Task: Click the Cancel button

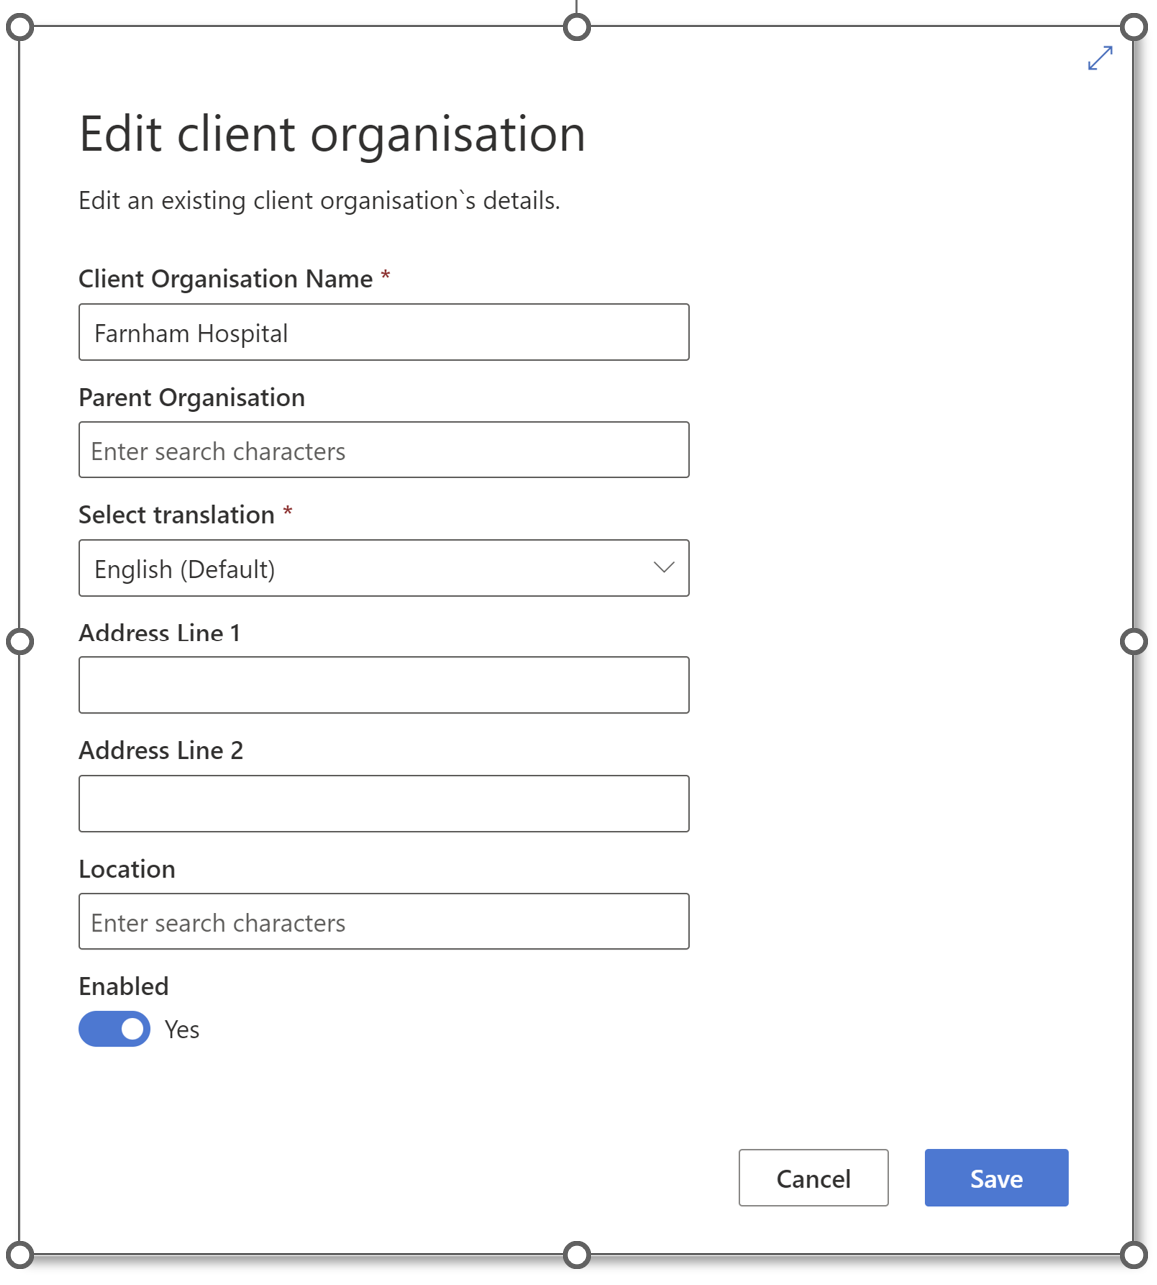Action: pos(813,1178)
